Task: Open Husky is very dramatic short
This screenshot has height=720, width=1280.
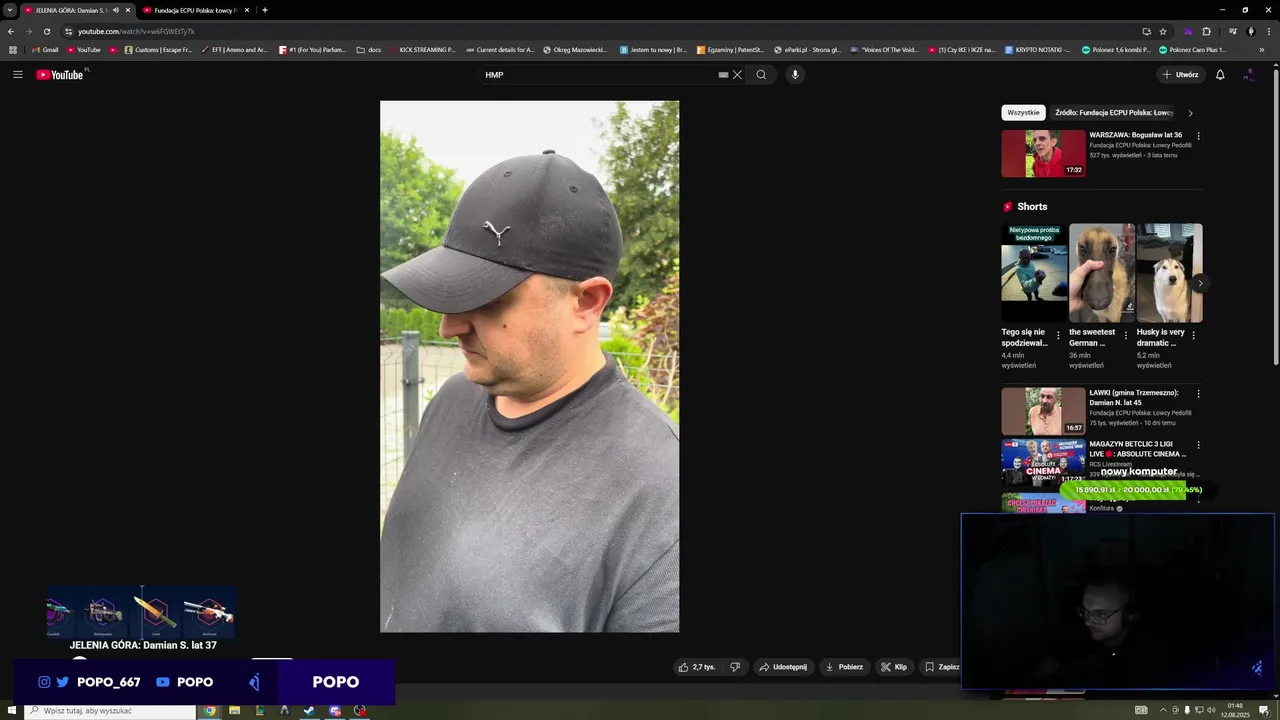Action: point(1169,272)
